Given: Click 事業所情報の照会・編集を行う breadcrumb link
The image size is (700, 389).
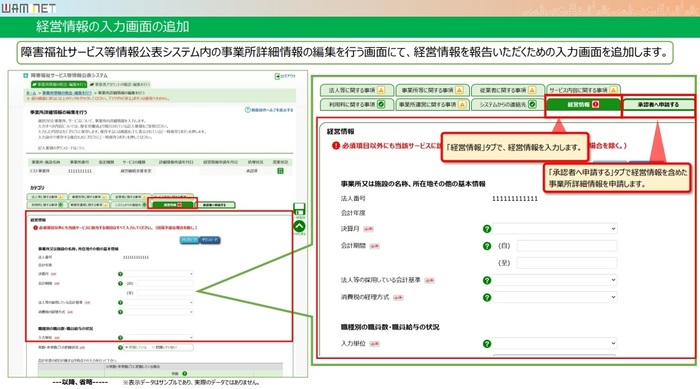Looking at the screenshot, I should (x=67, y=93).
